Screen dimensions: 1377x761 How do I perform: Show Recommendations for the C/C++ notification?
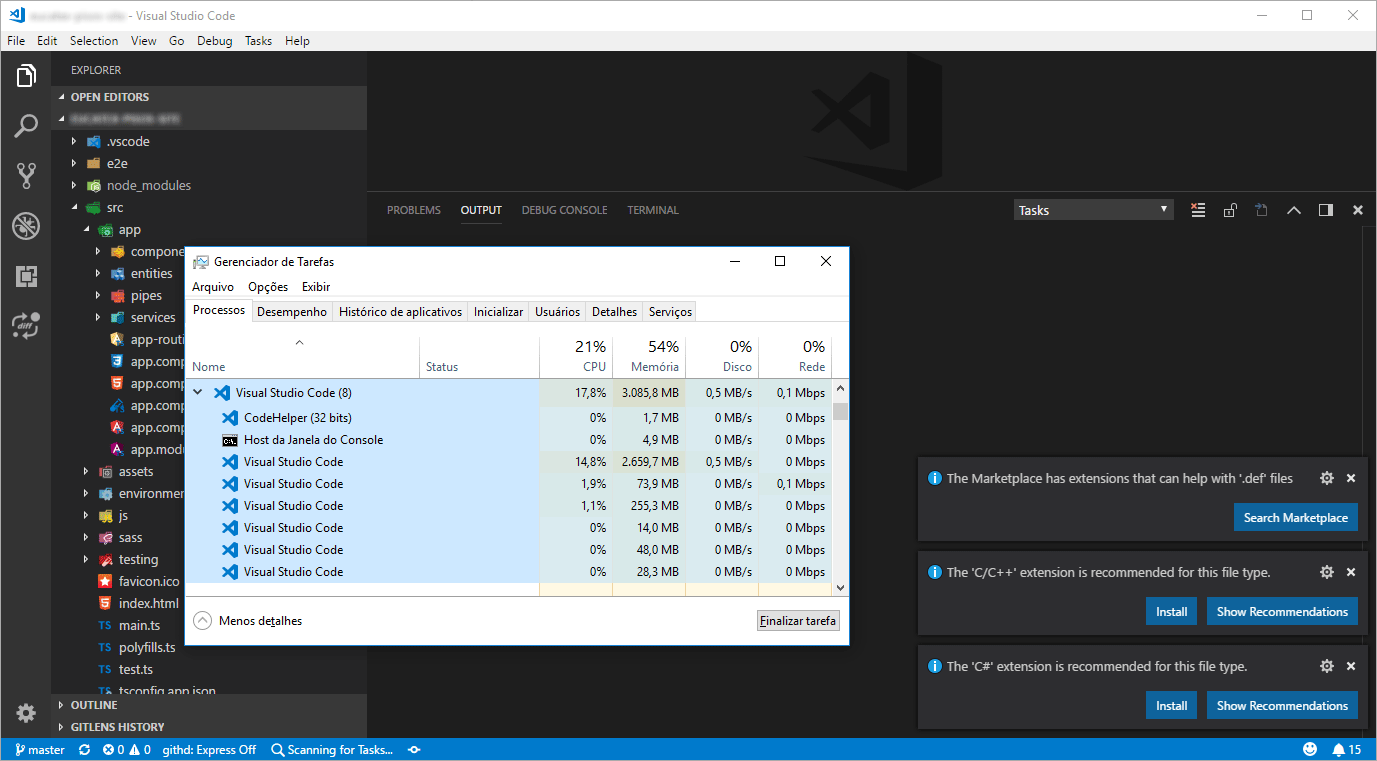(1282, 611)
